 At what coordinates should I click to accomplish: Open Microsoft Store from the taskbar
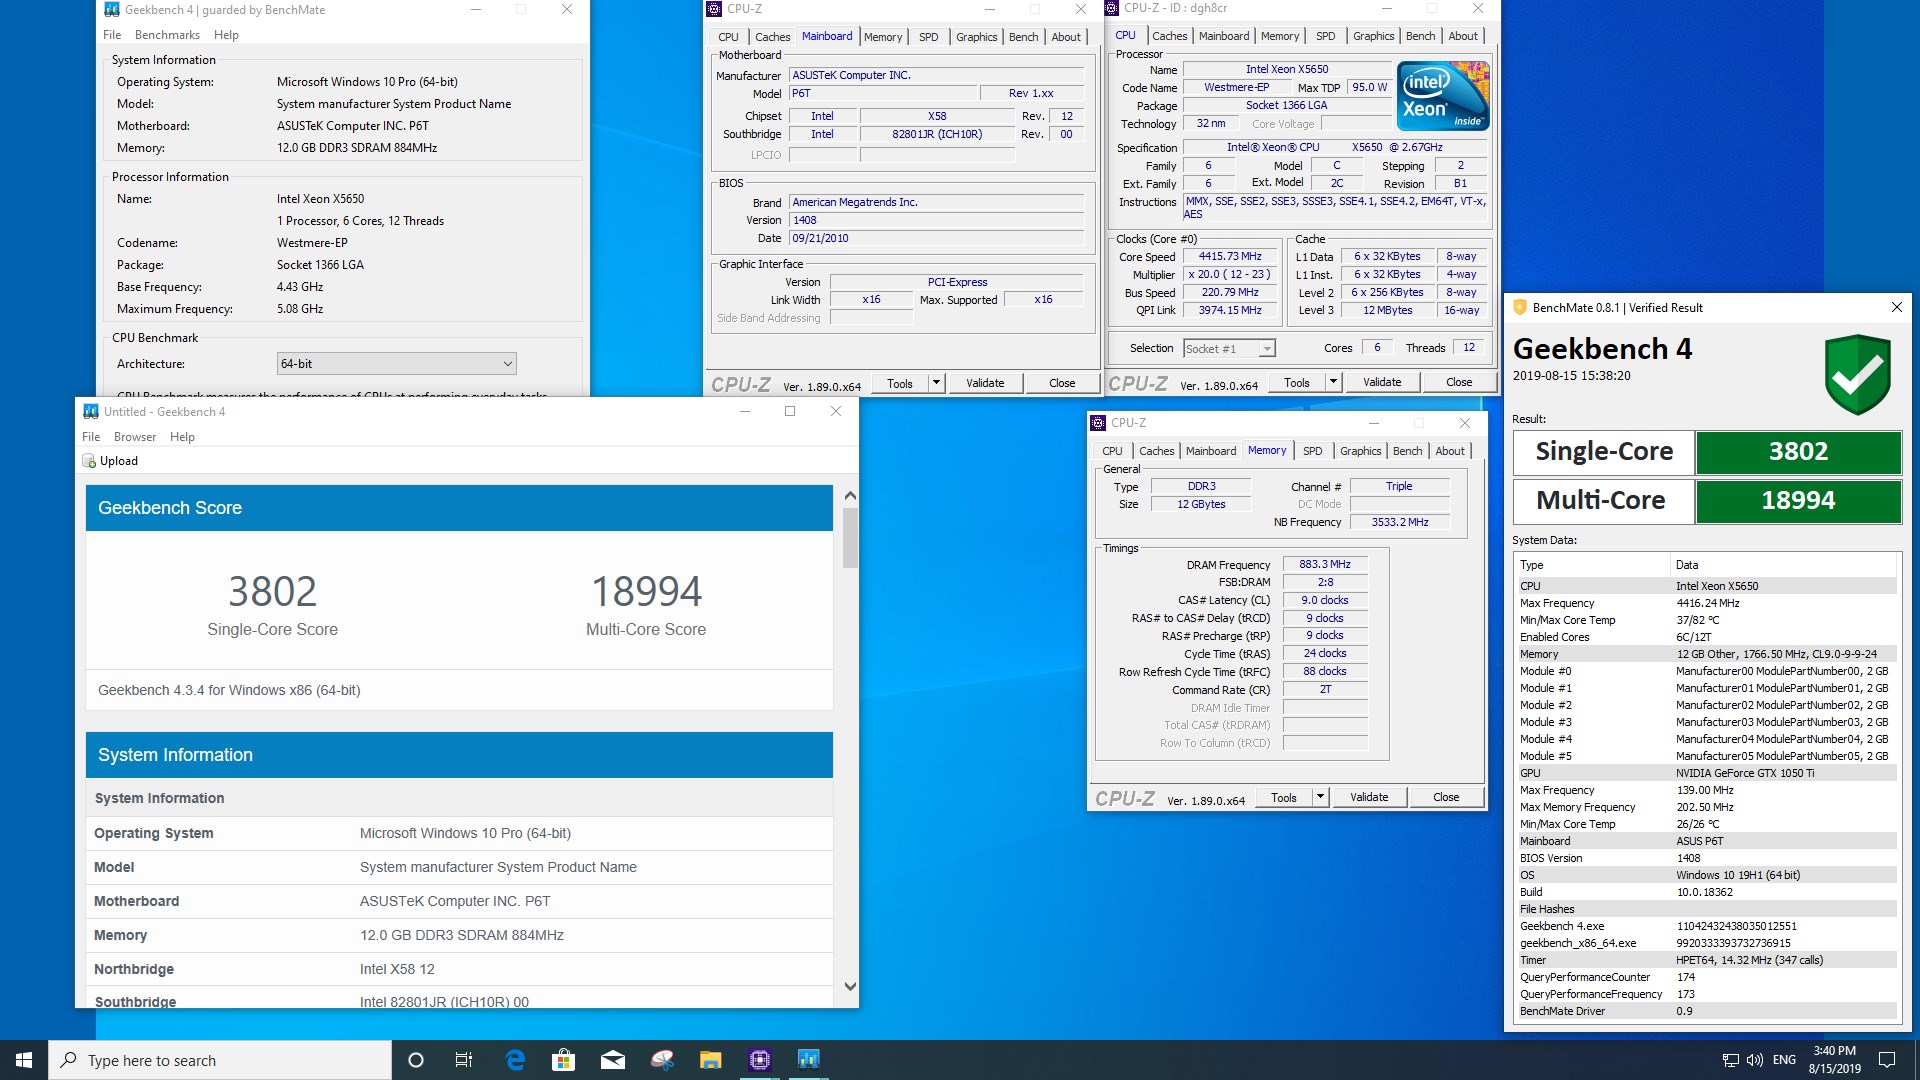point(564,1060)
